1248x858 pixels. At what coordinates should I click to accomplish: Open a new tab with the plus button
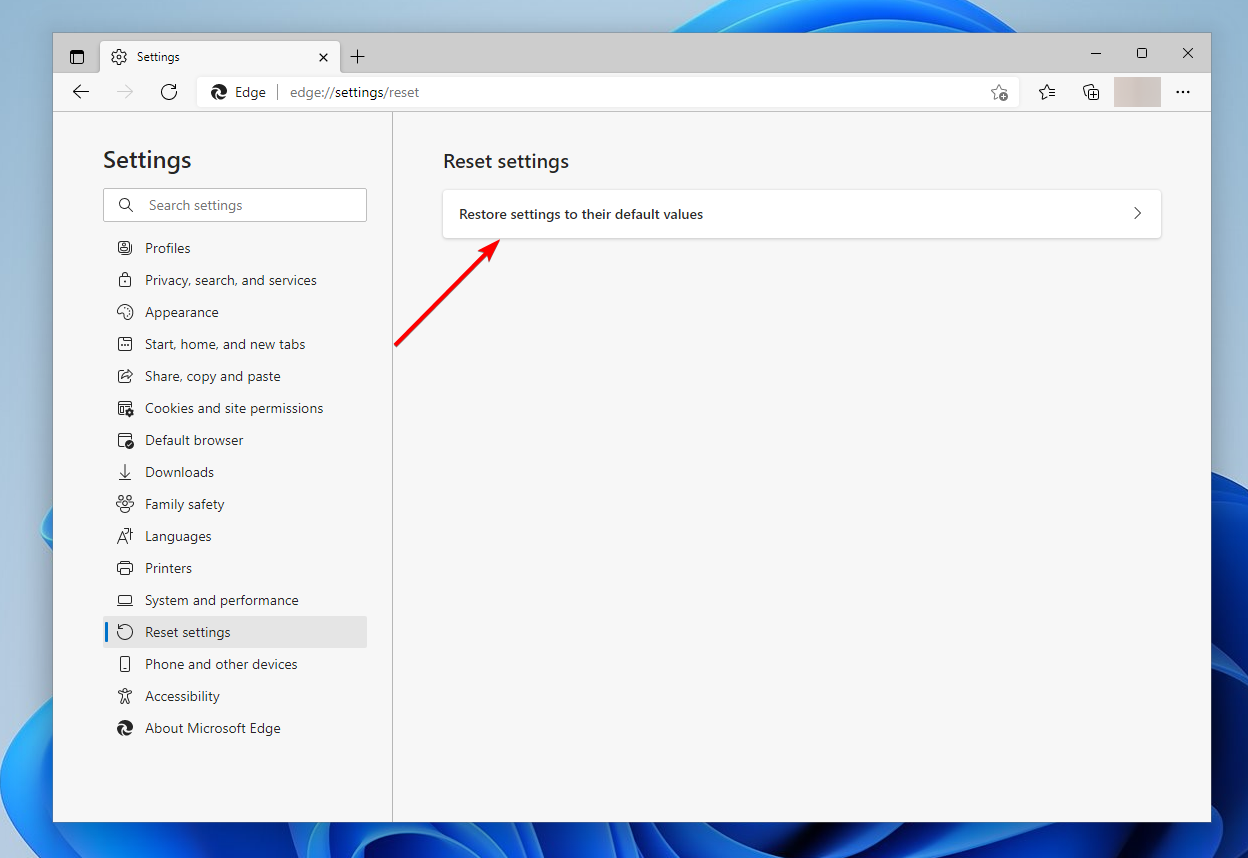[358, 57]
